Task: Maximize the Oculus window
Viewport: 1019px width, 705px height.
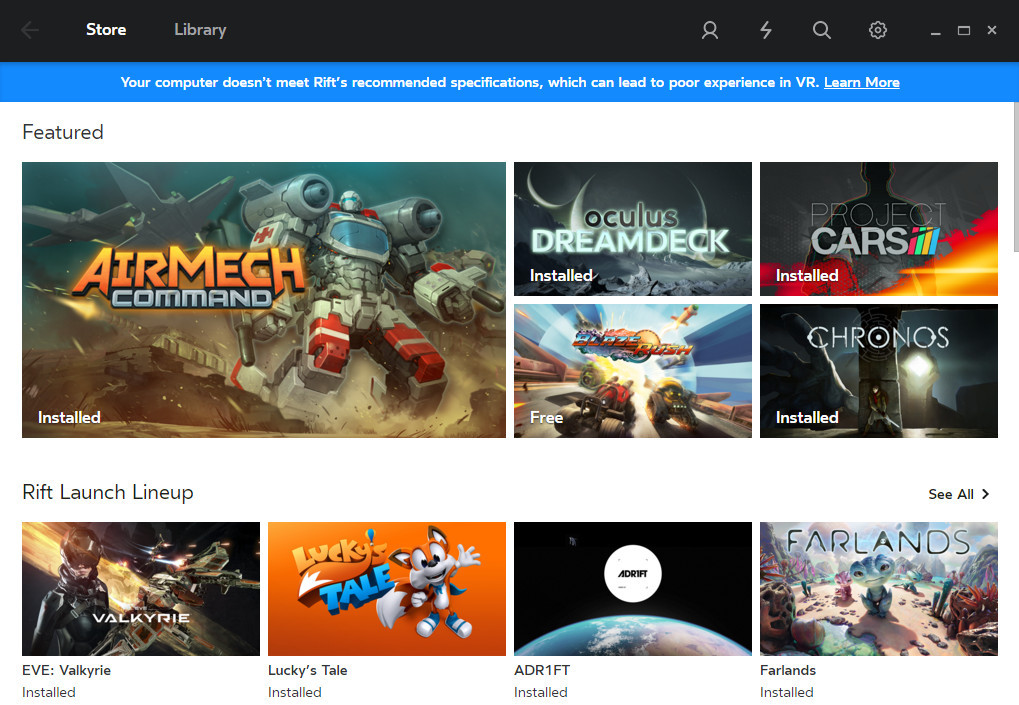Action: pyautogui.click(x=964, y=31)
